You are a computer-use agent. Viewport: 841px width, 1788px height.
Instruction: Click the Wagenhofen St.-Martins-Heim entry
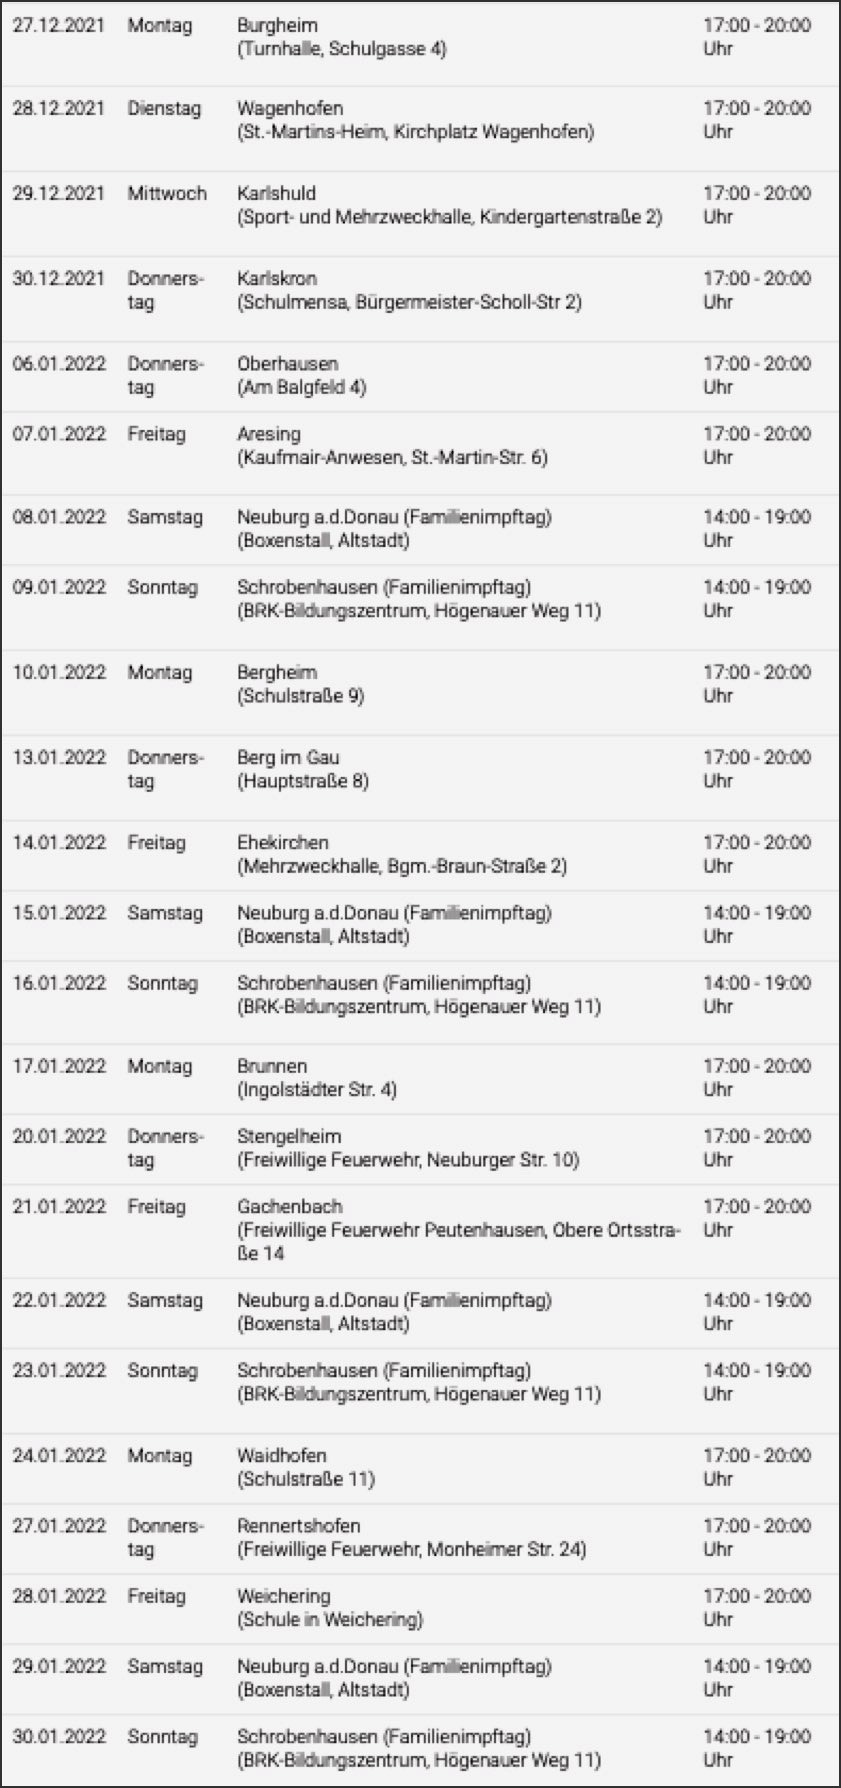(414, 120)
